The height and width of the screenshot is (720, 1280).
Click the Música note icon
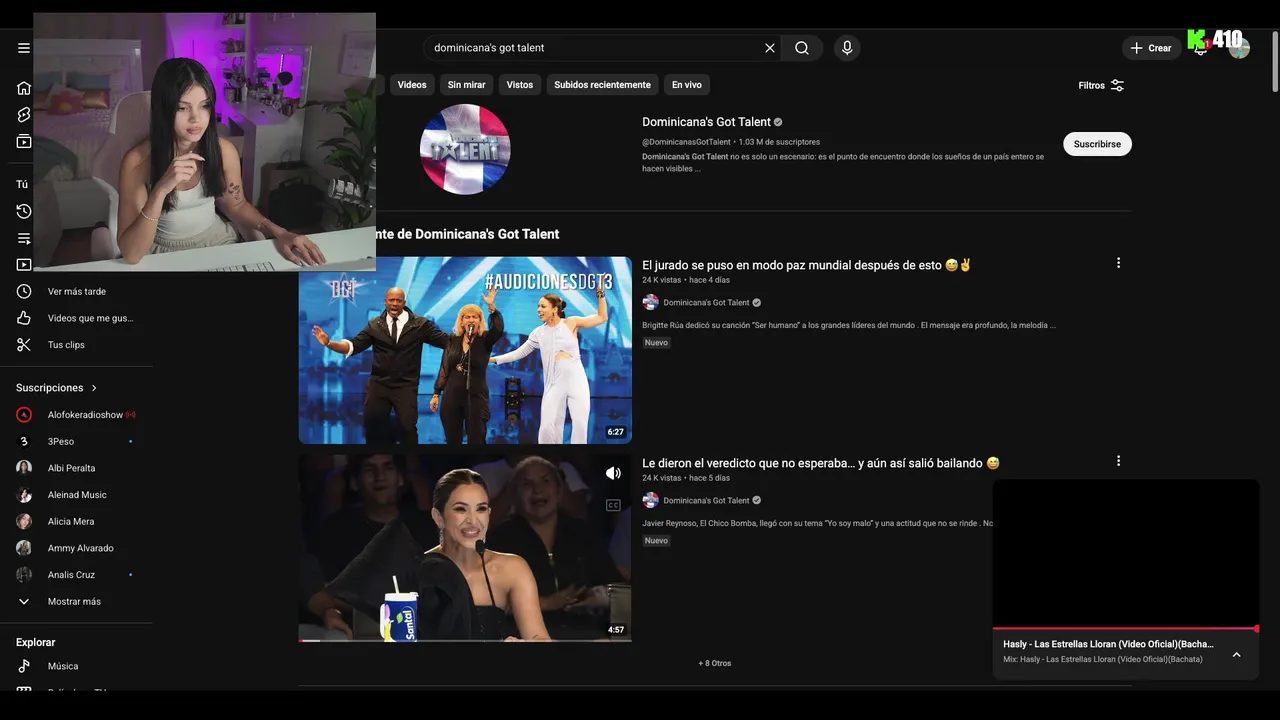tap(24, 666)
